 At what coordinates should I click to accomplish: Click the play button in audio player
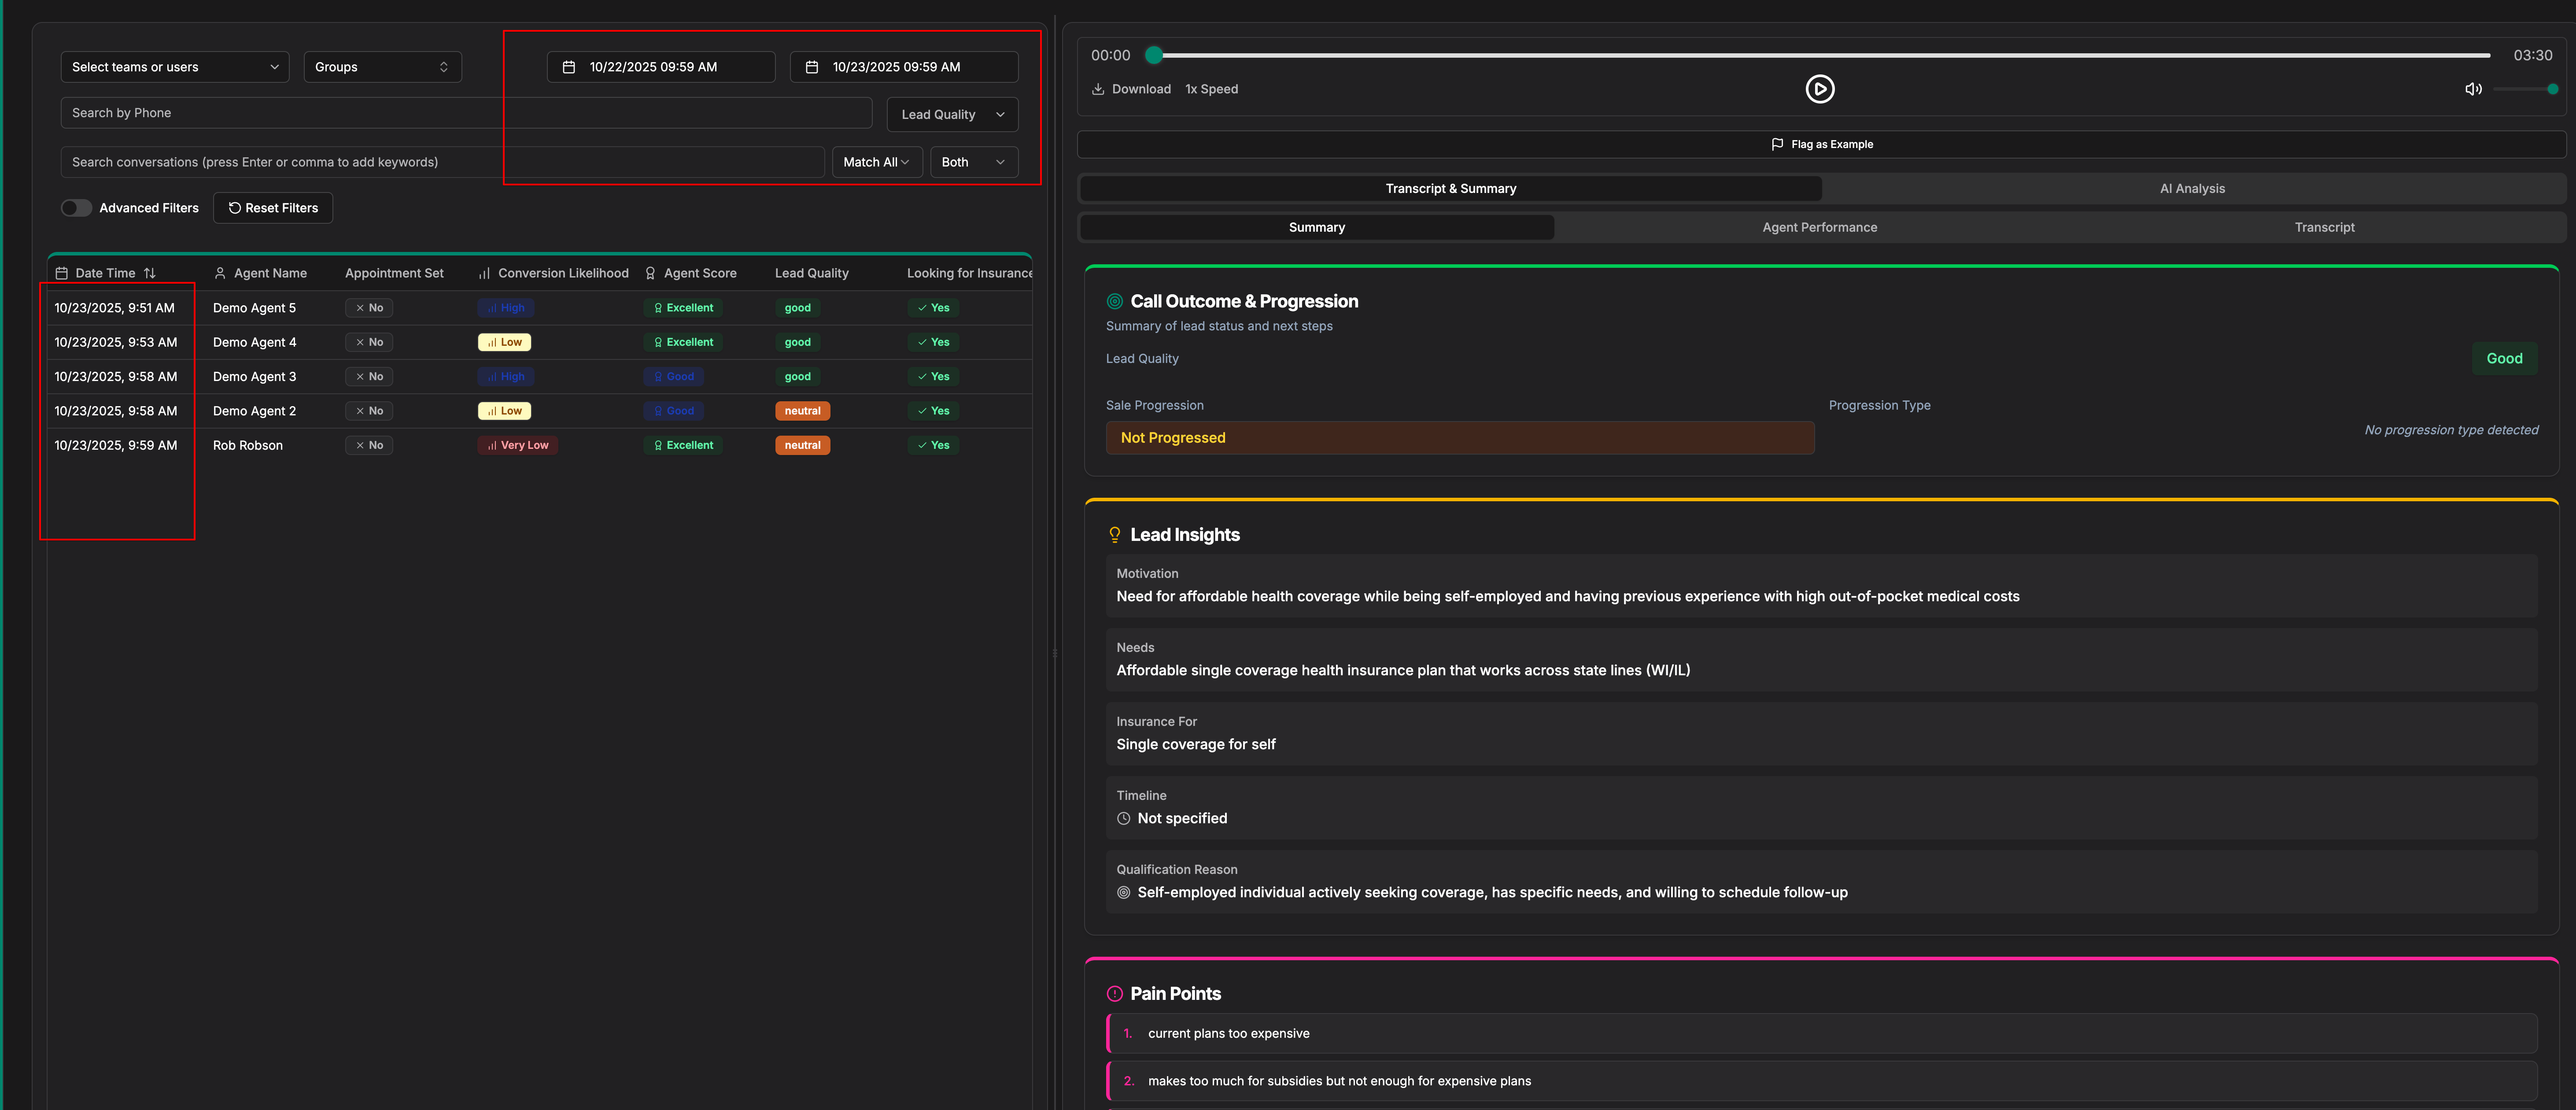click(x=1819, y=89)
